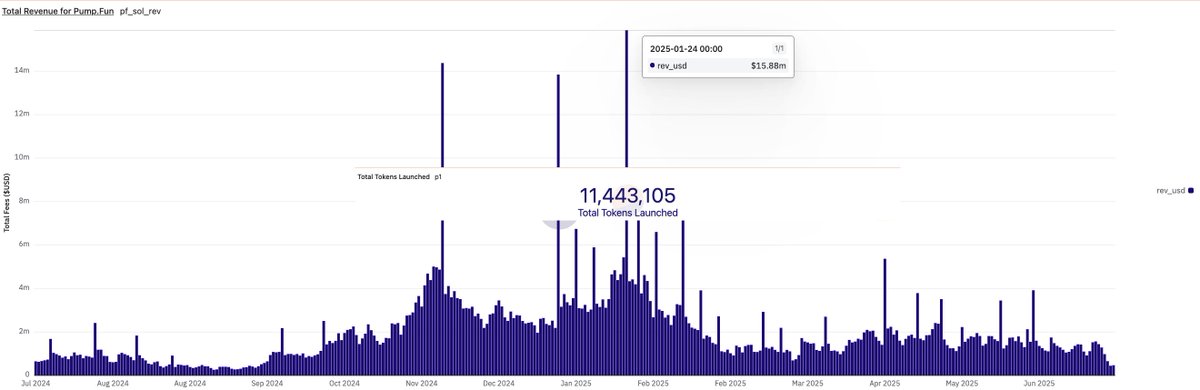Click the rev_usd dot in the tooltip
The width and height of the screenshot is (1200, 390).
(x=653, y=66)
